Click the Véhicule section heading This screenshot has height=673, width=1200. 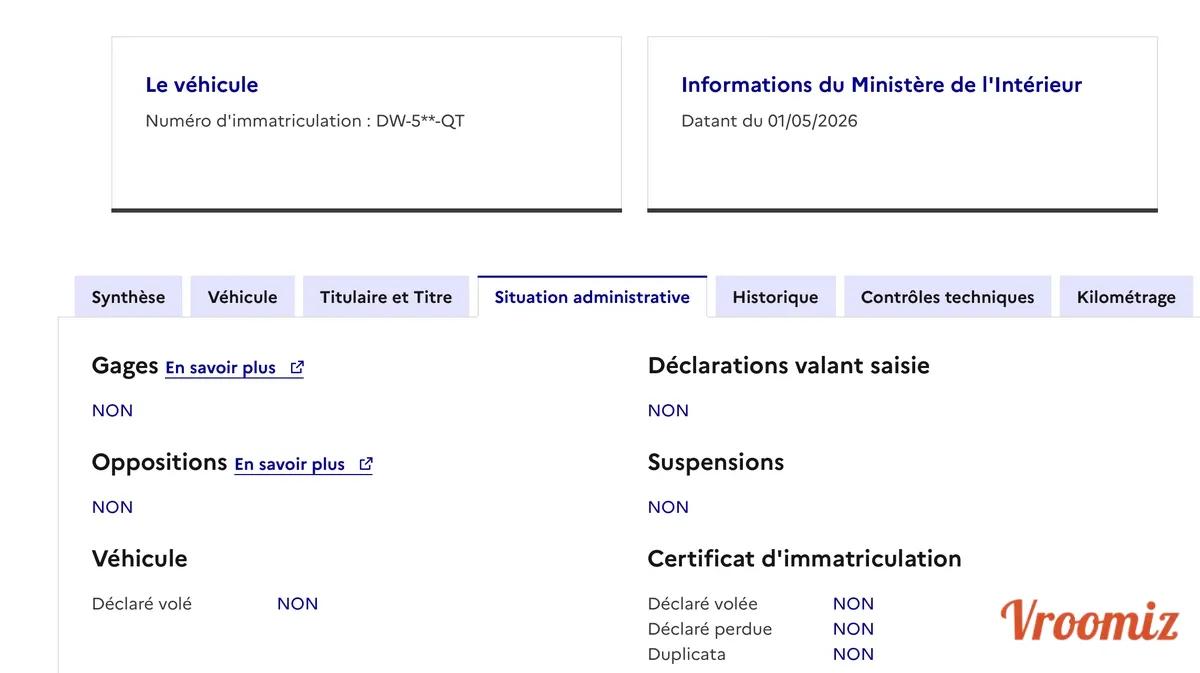(139, 558)
